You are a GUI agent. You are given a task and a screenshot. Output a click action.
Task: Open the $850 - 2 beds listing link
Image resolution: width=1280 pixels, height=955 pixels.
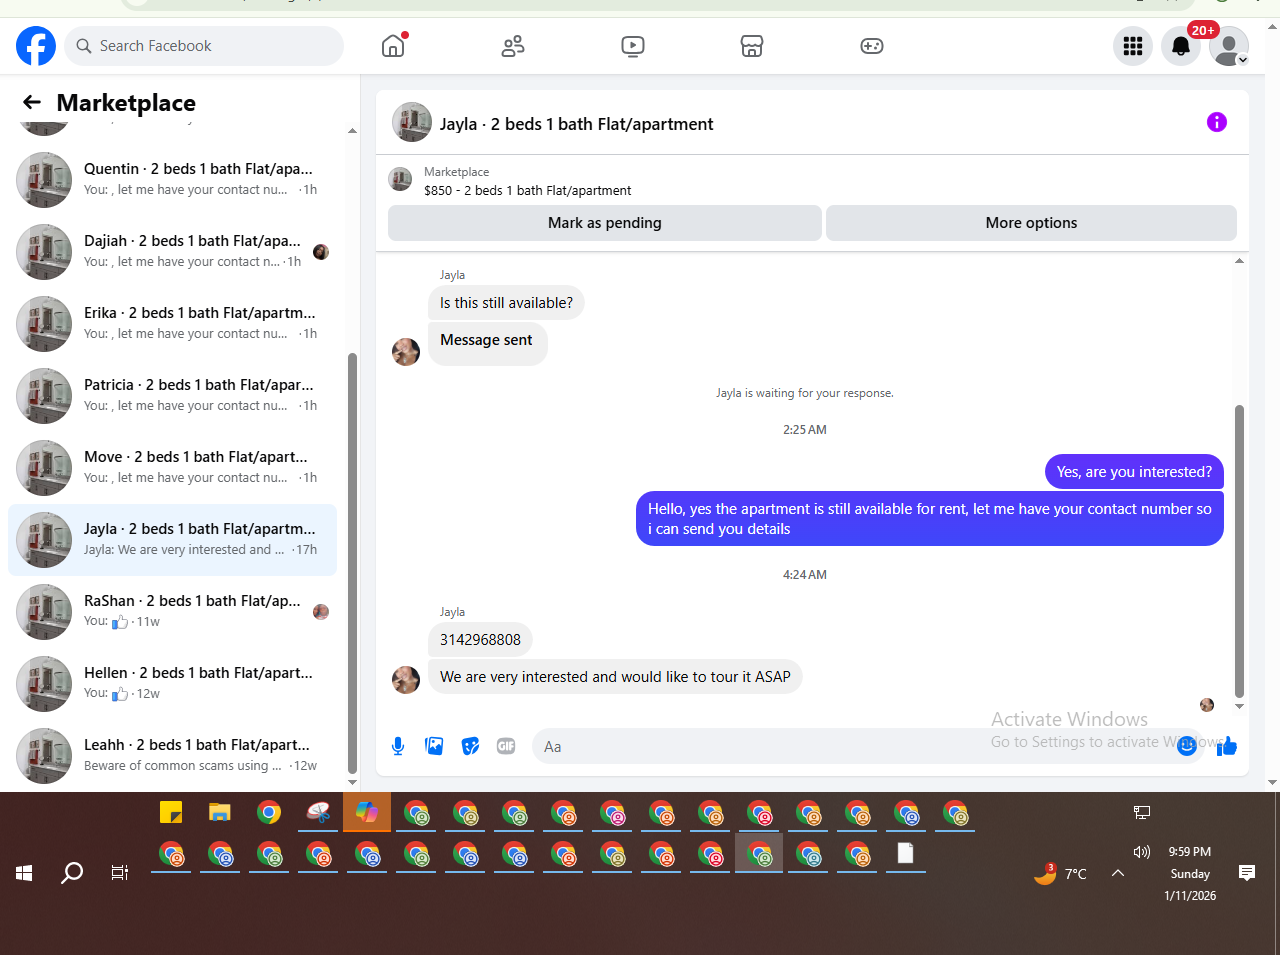(x=527, y=190)
